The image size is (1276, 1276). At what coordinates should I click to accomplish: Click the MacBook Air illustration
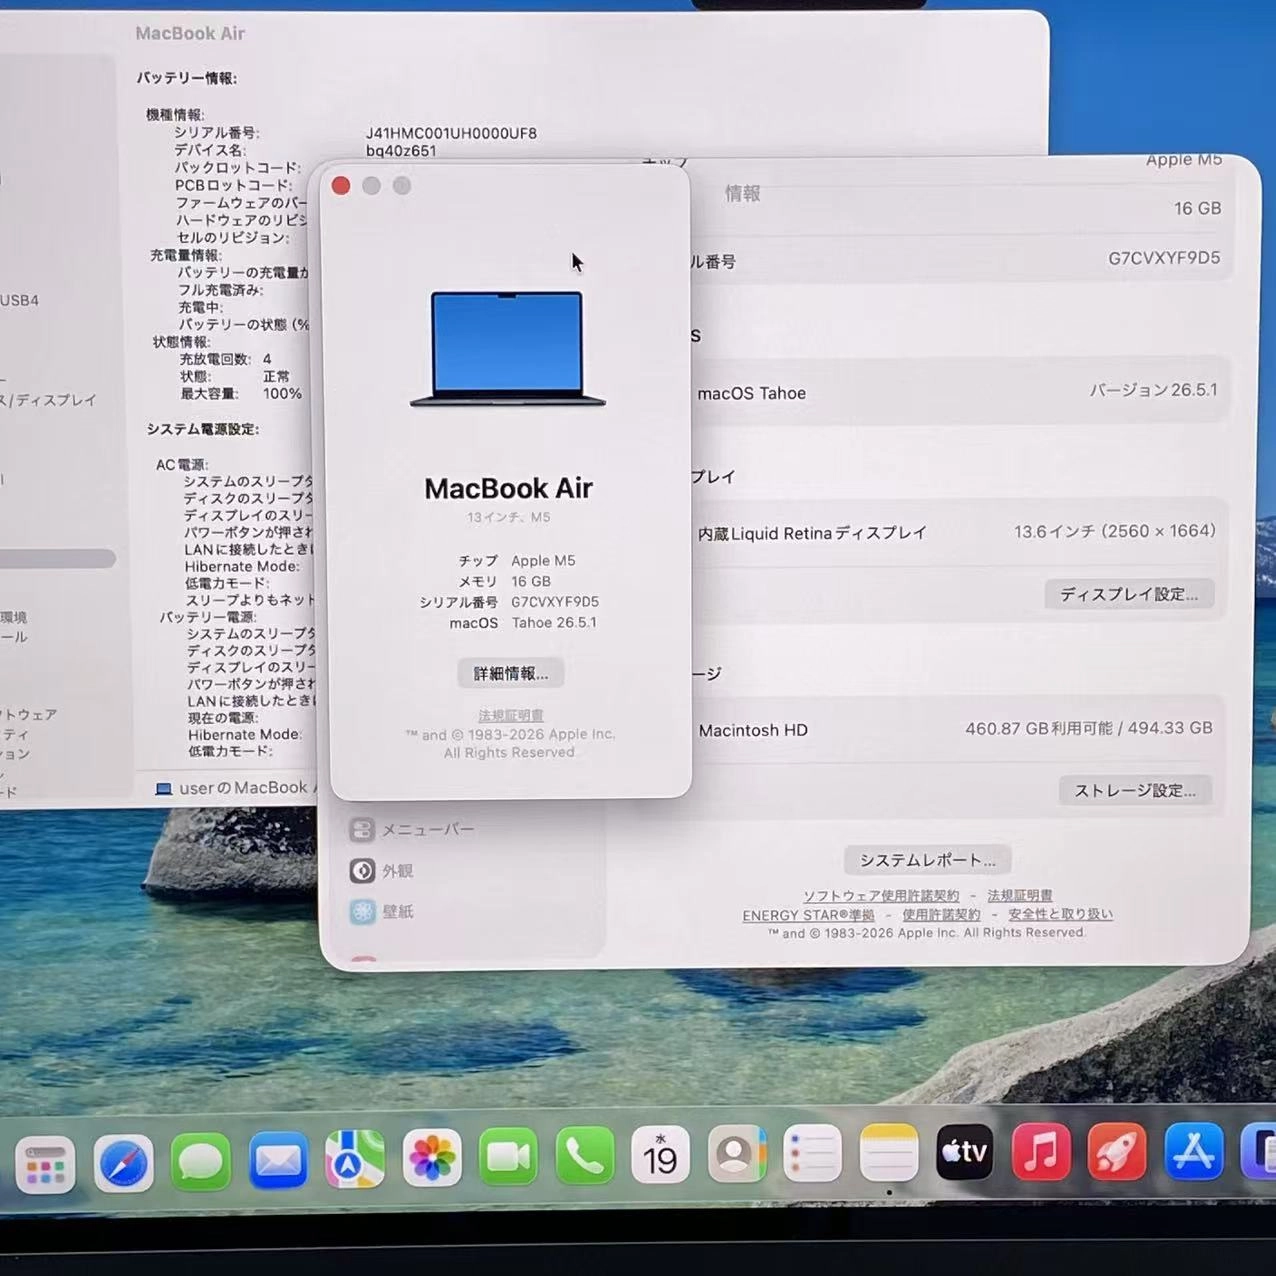click(508, 349)
